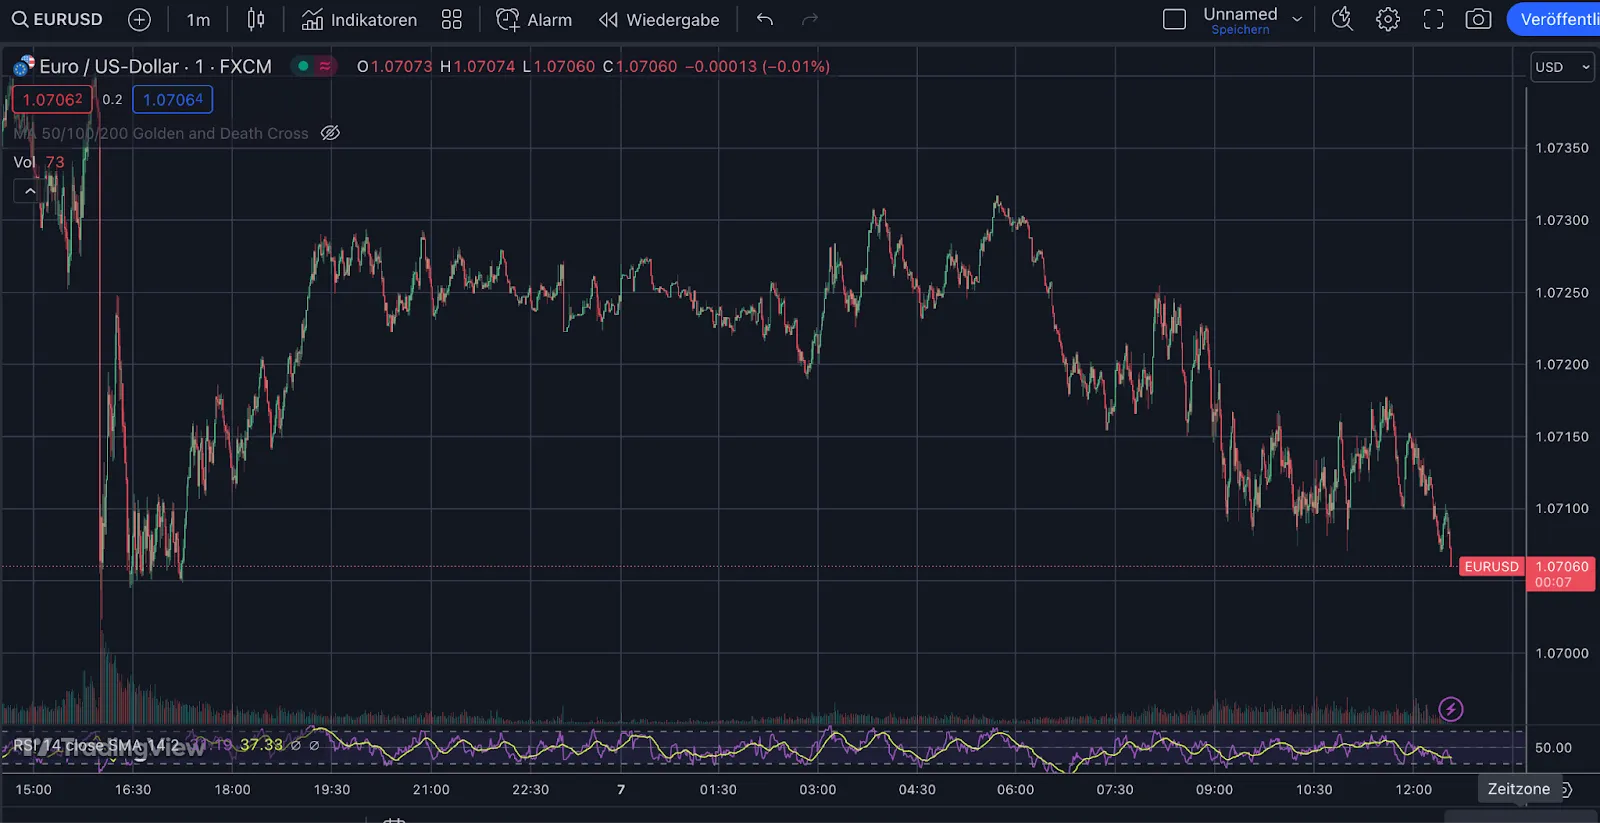Image resolution: width=1600 pixels, height=823 pixels.
Task: Check the green market status dot
Action: tap(303, 67)
